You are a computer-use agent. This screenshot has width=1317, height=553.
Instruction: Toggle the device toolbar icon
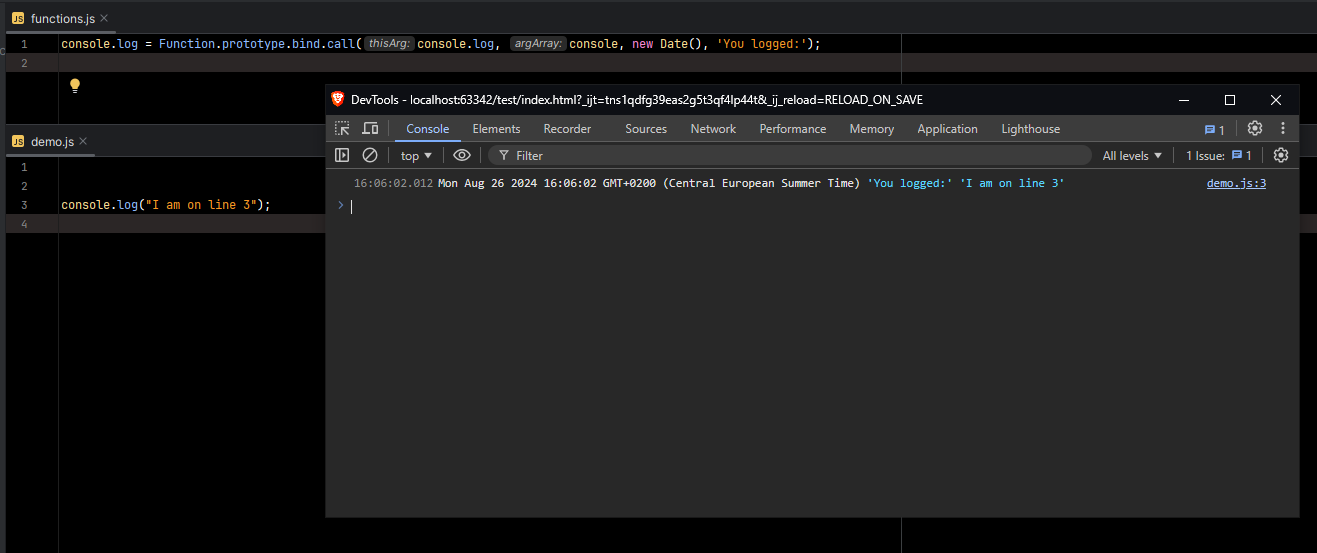(x=370, y=129)
